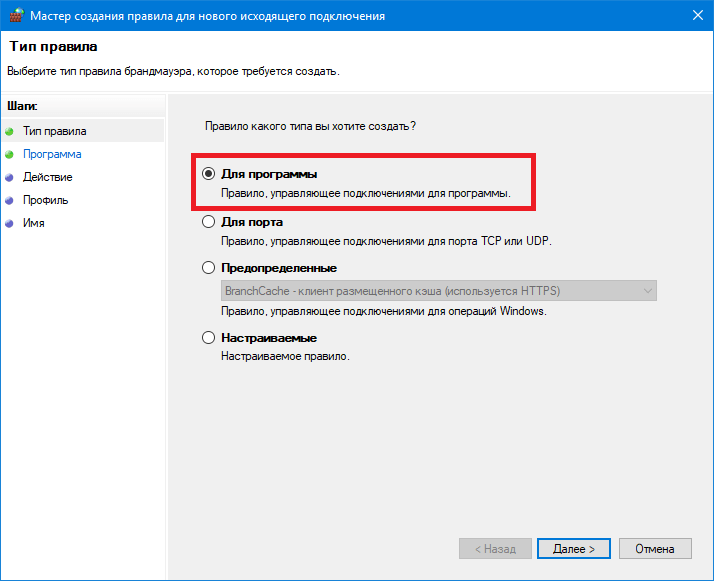Choose the 'Предопределенные' rule type option
This screenshot has height=581, width=714.
[209, 268]
